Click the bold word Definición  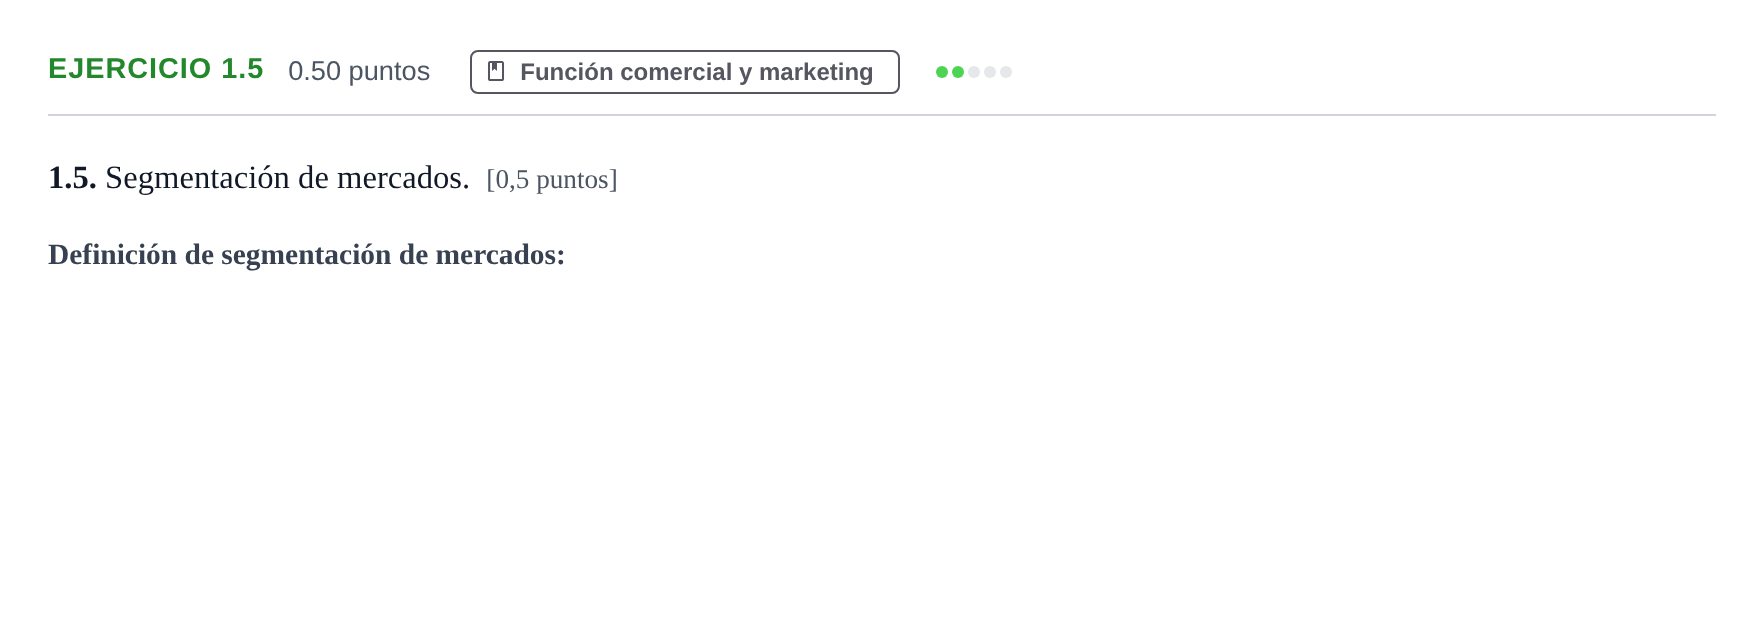[x=113, y=255]
